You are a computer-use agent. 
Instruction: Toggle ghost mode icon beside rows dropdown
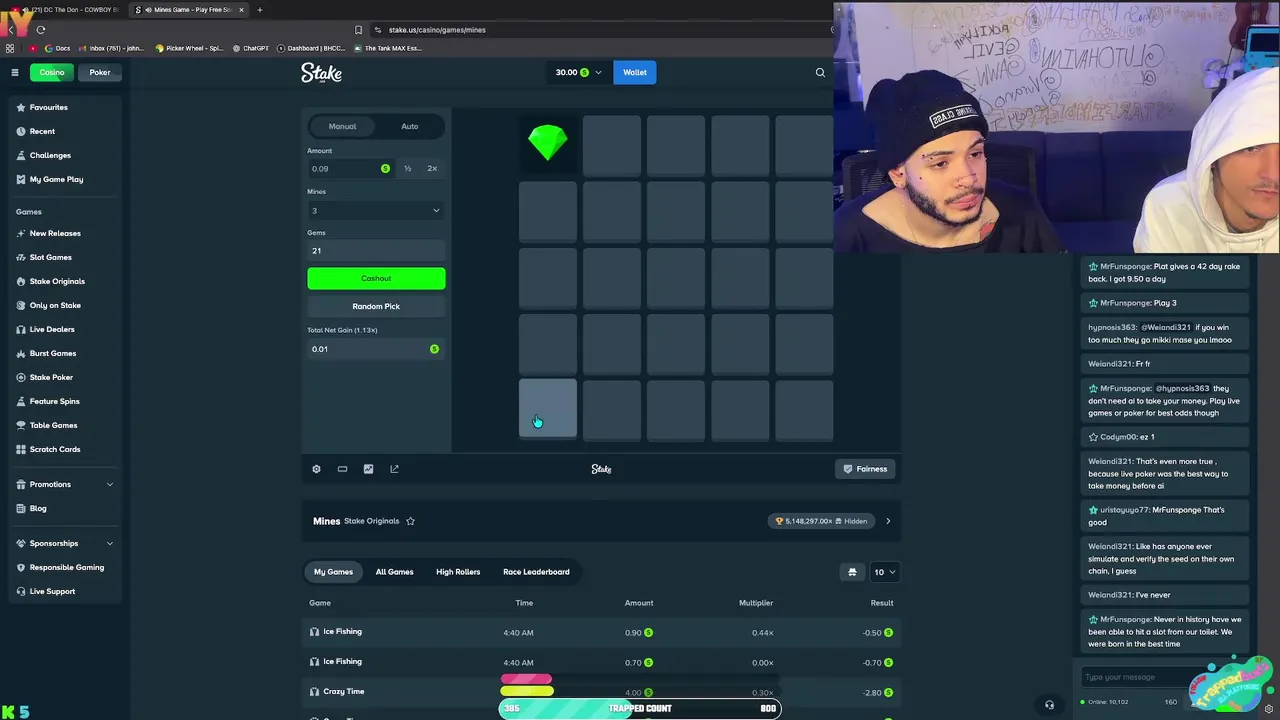coord(852,572)
